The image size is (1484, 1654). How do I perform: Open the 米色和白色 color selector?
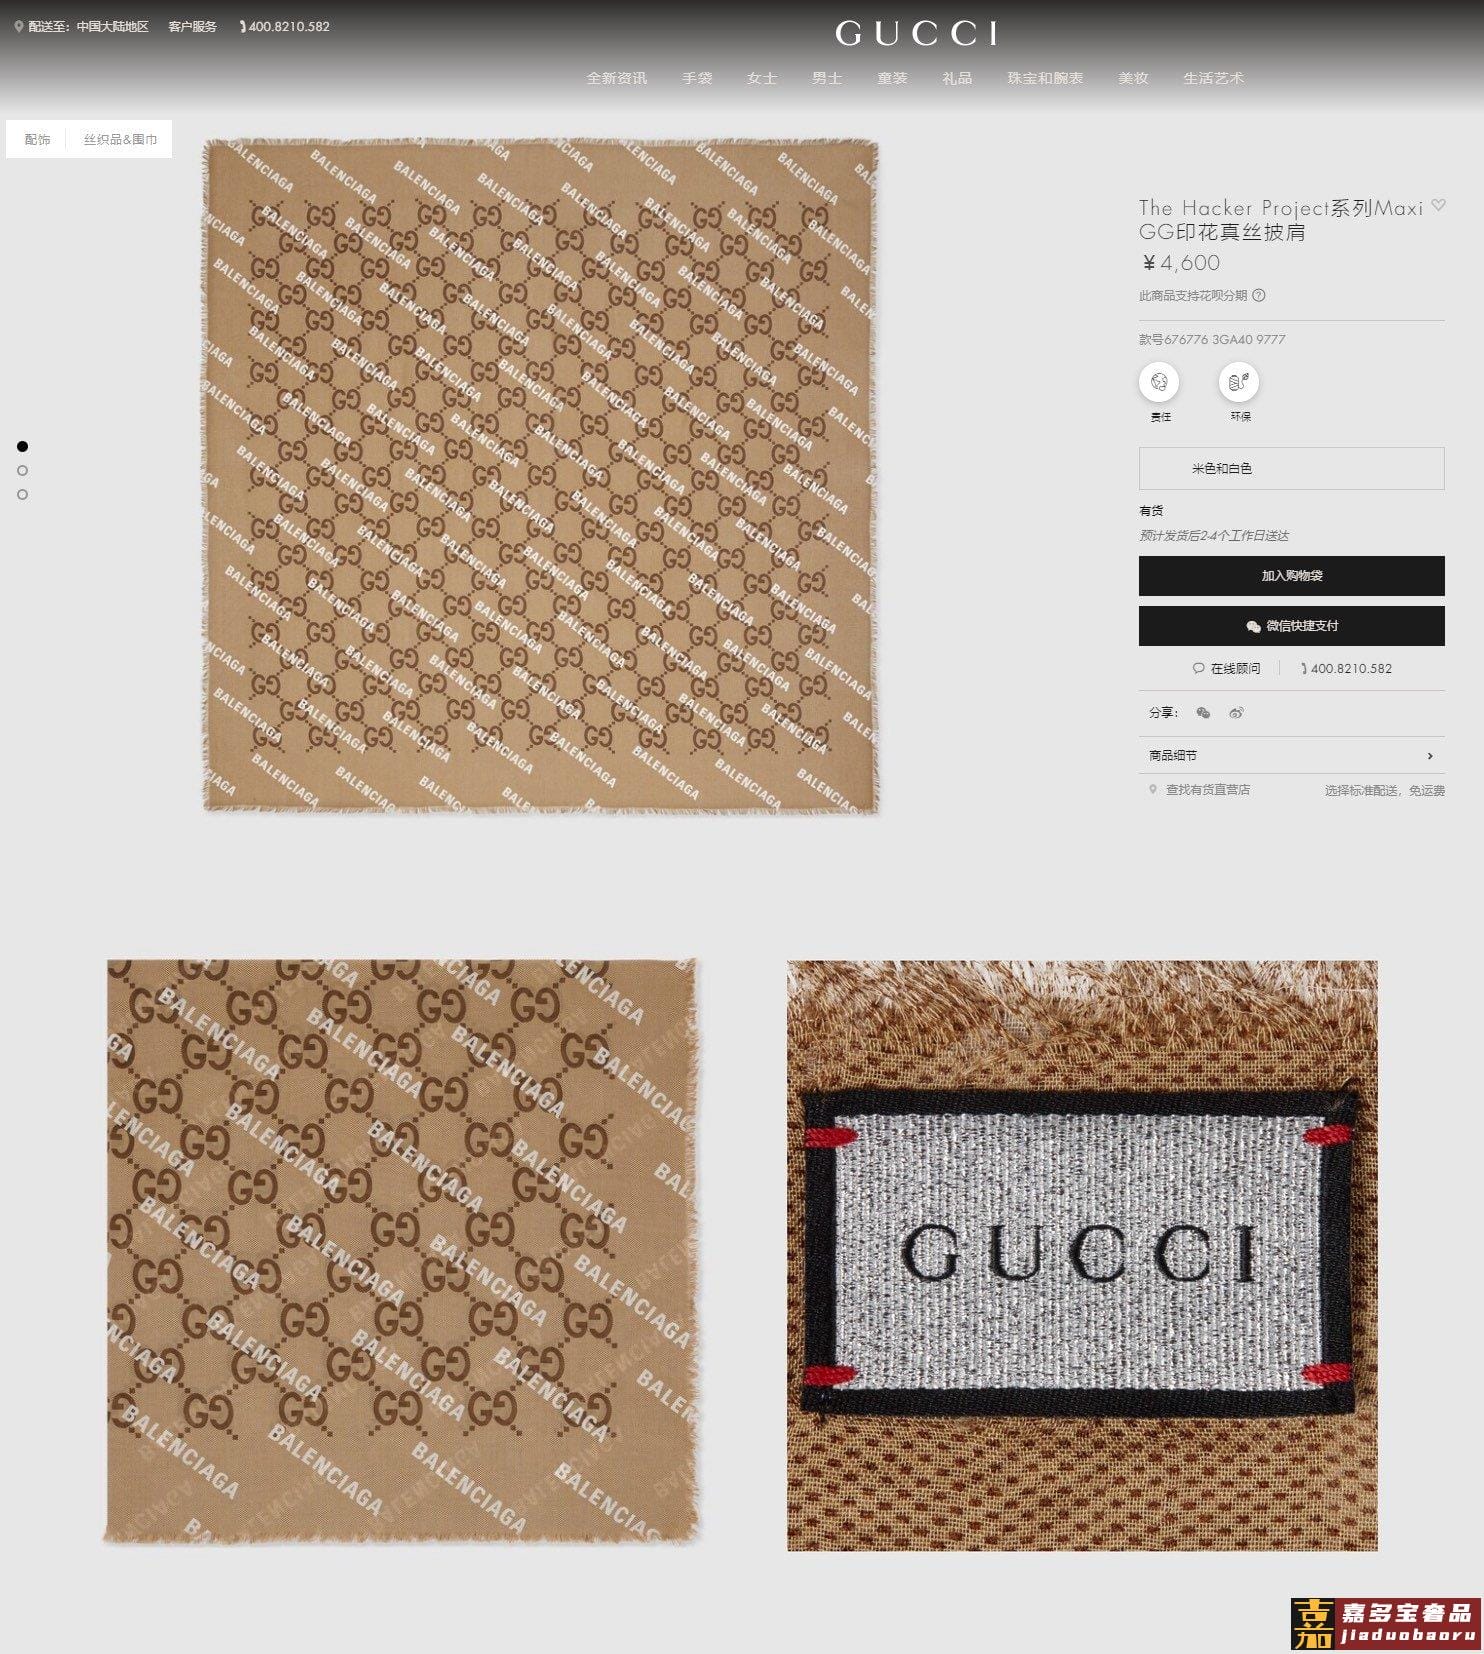click(1291, 468)
